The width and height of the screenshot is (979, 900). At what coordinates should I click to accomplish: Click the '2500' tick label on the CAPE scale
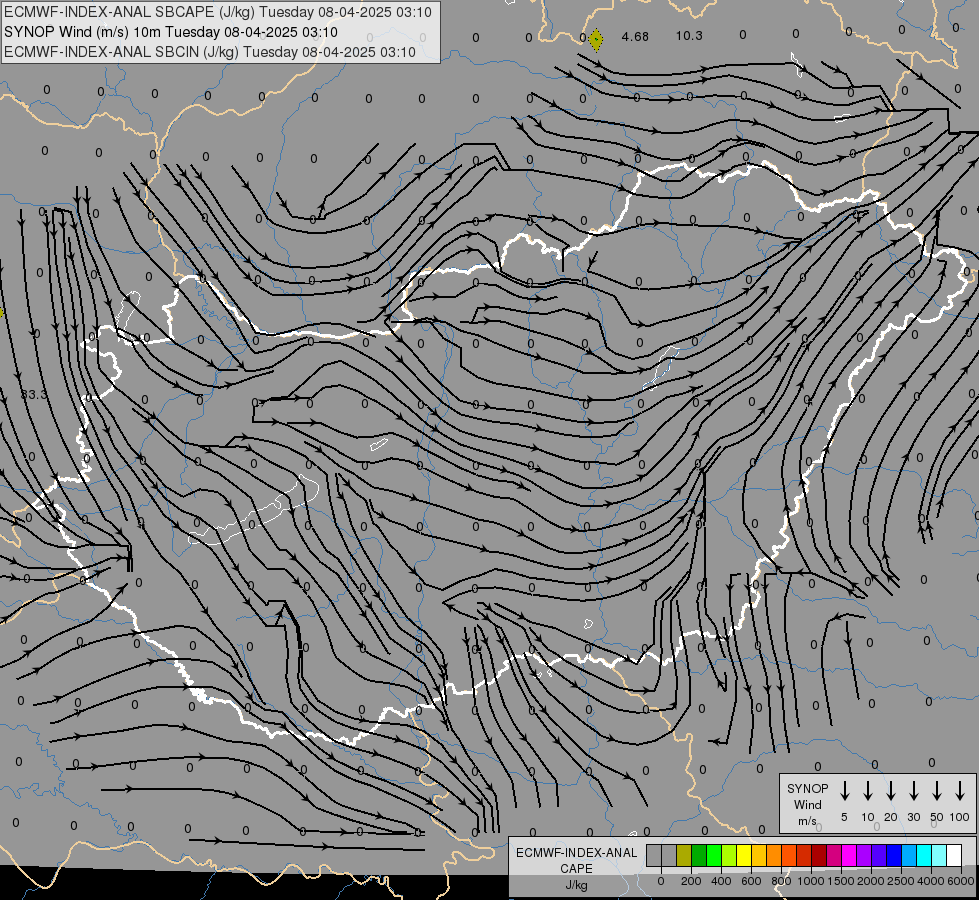pos(901,881)
